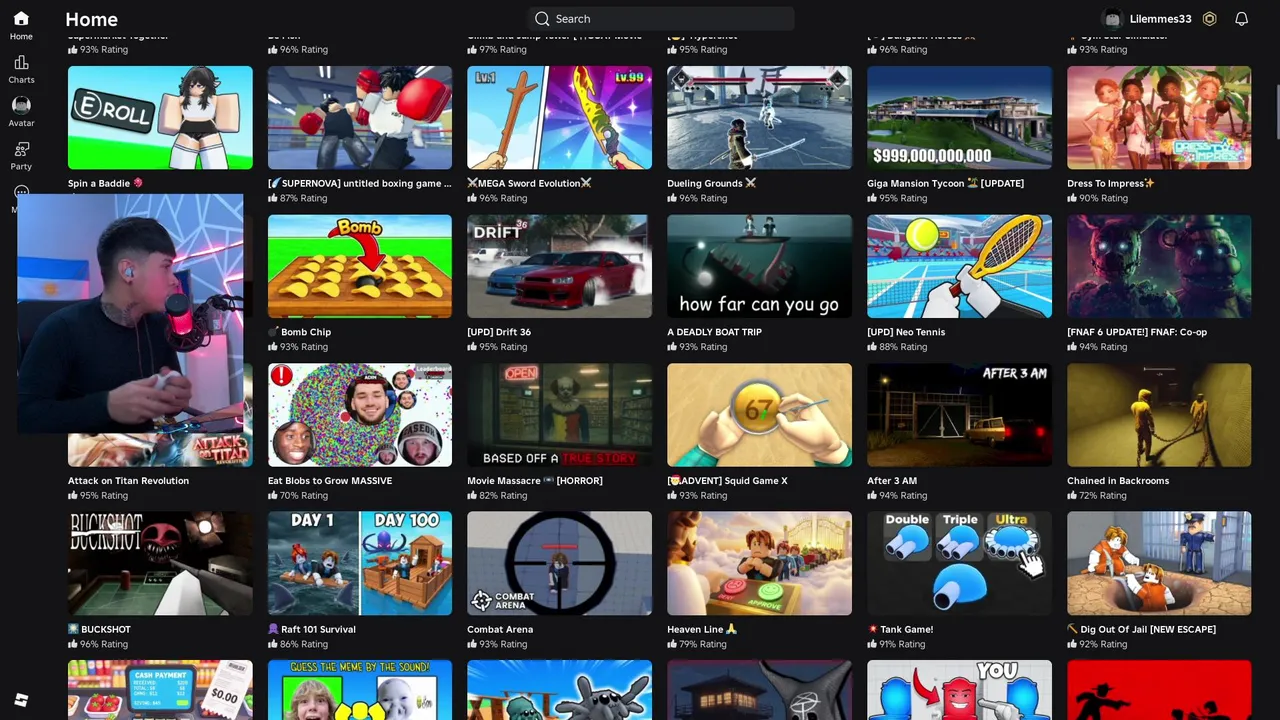1280x720 pixels.
Task: Click '70% Rating' under Eat Blobs
Action: [x=303, y=496]
